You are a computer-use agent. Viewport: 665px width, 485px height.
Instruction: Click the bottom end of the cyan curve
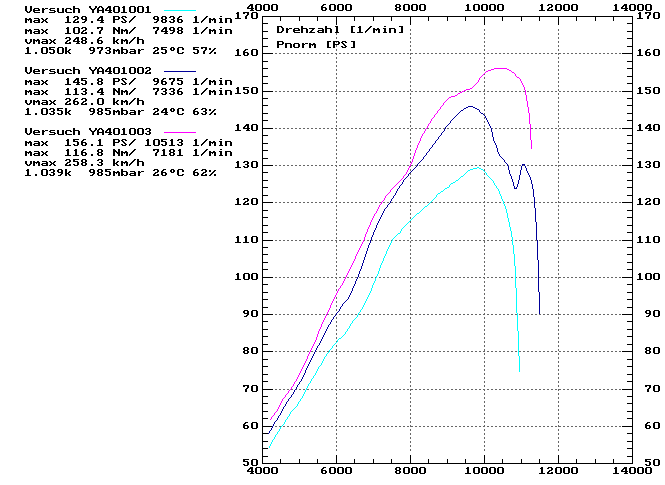(519, 371)
